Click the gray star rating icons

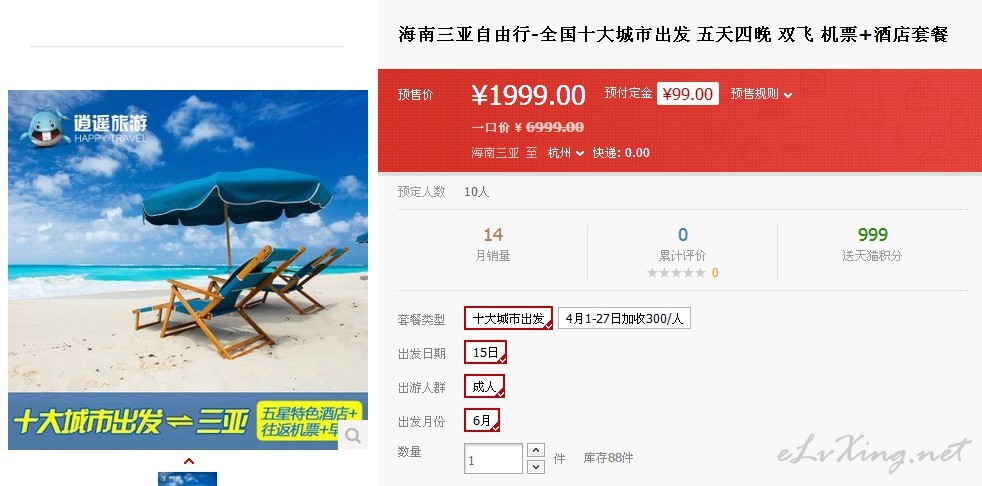[676, 272]
